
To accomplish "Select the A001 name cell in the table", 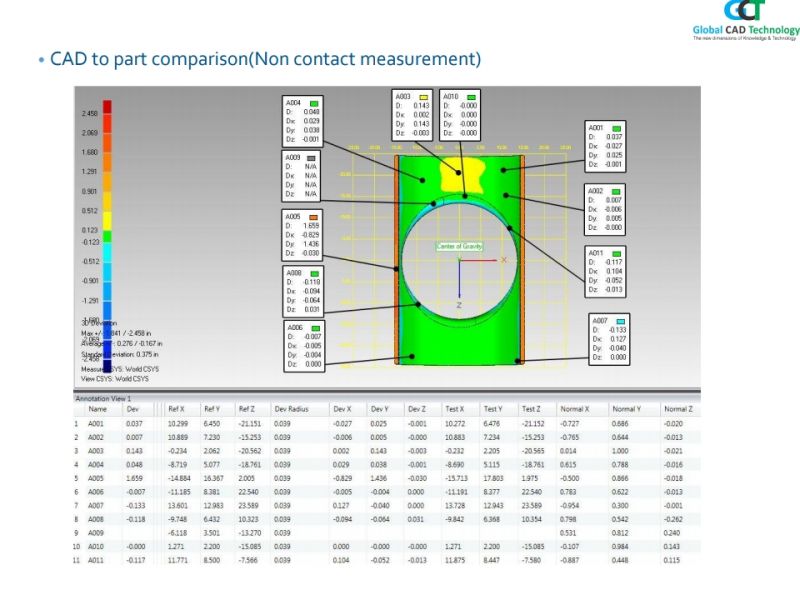I will (x=95, y=424).
